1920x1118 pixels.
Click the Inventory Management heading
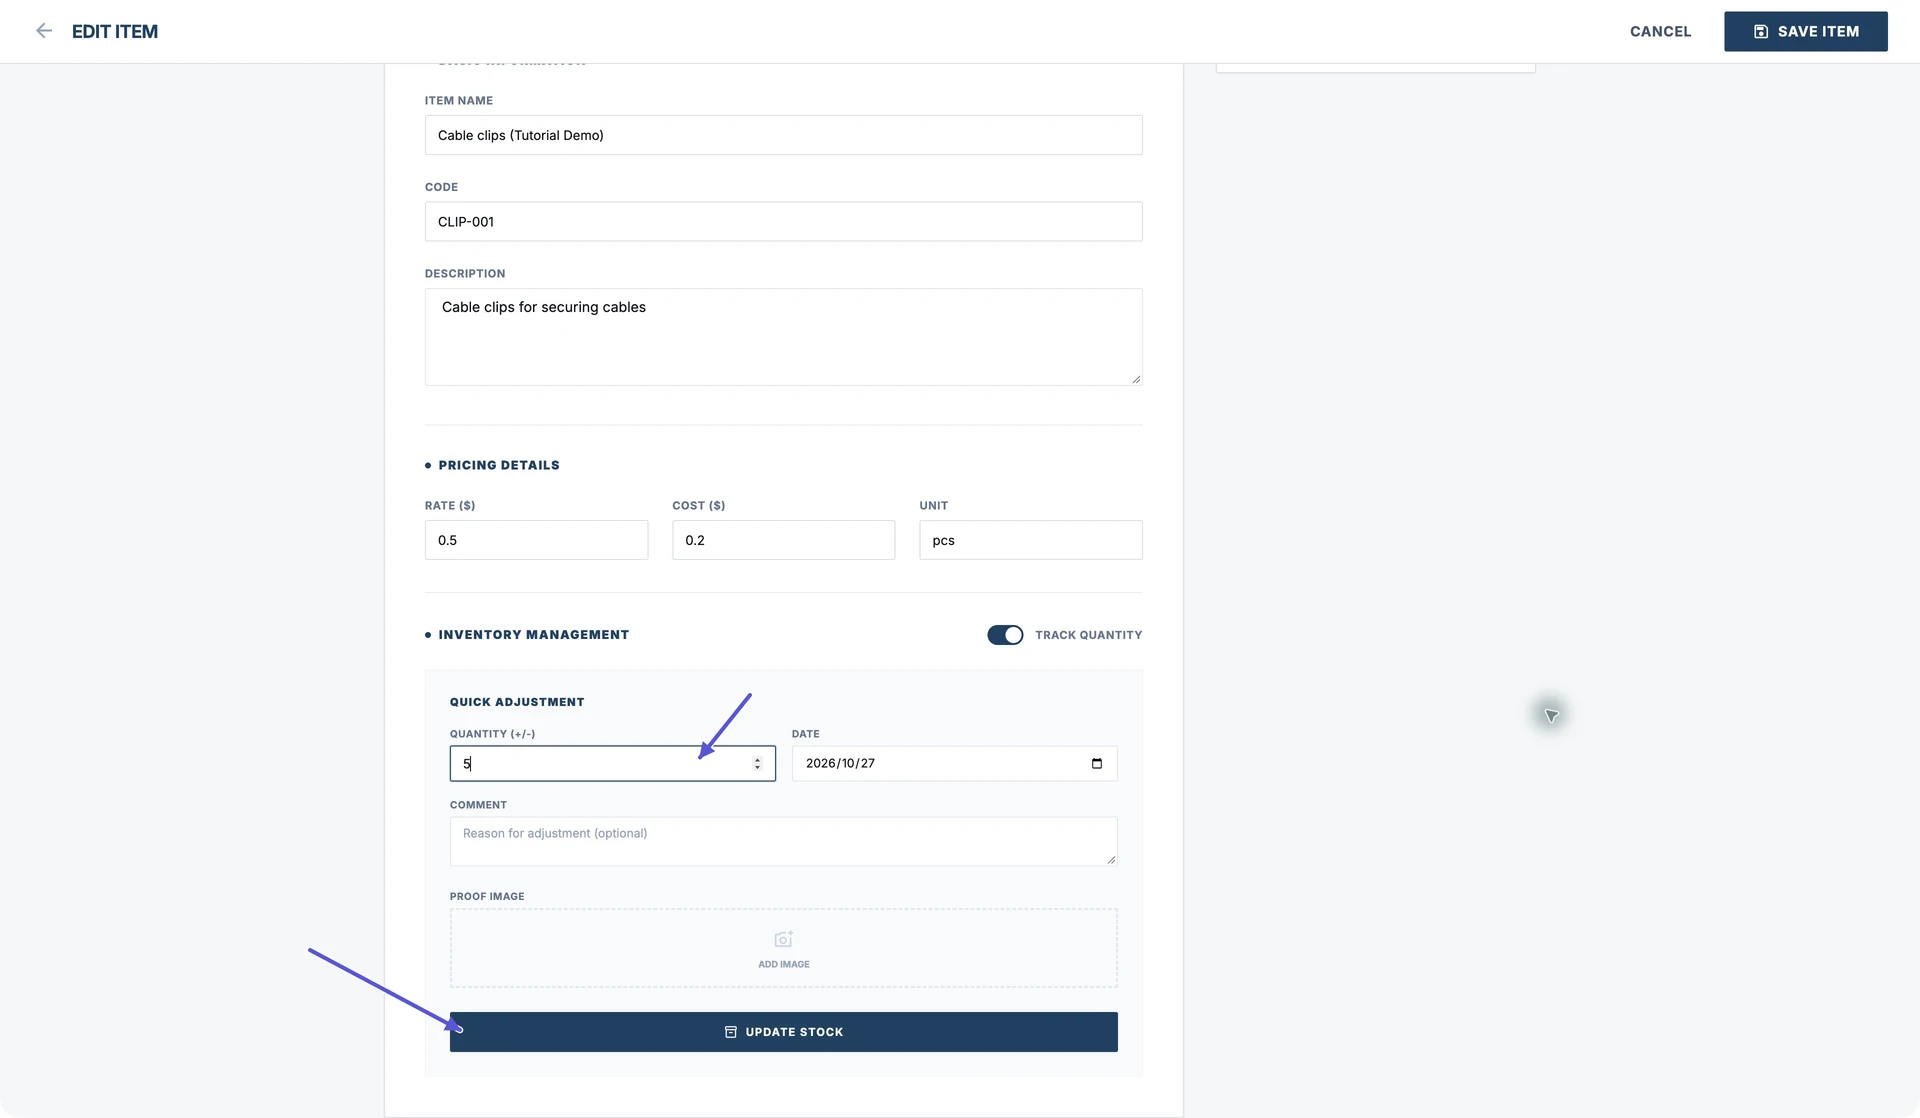point(533,635)
